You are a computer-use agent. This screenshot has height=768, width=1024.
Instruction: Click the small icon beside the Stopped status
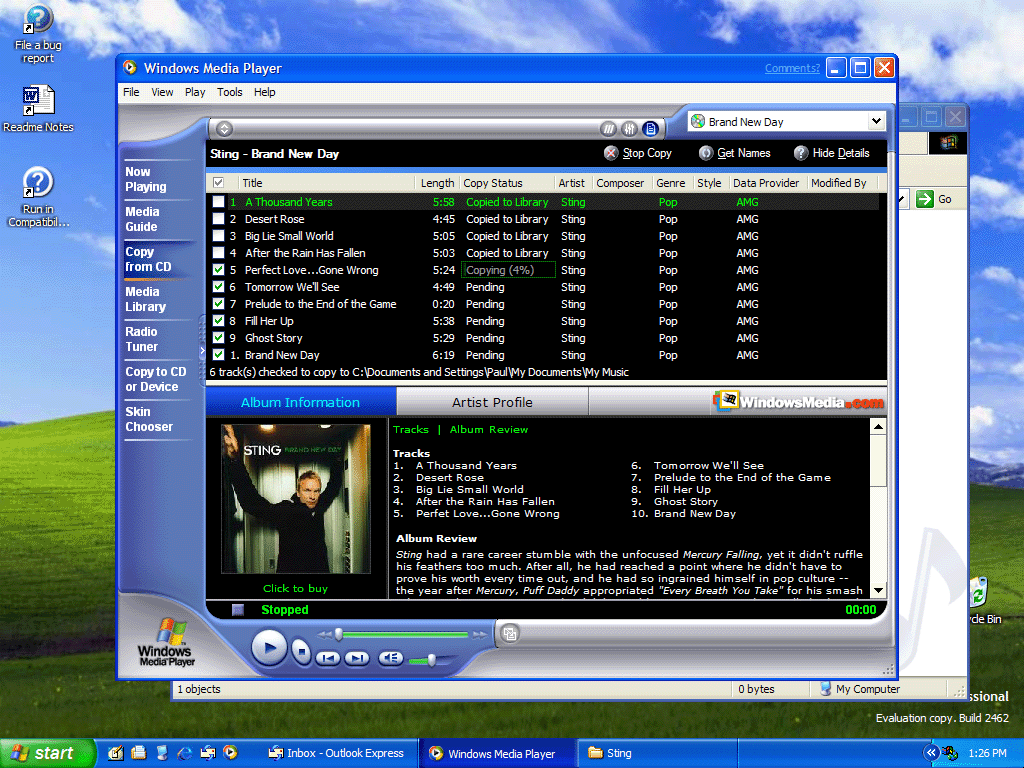(238, 610)
